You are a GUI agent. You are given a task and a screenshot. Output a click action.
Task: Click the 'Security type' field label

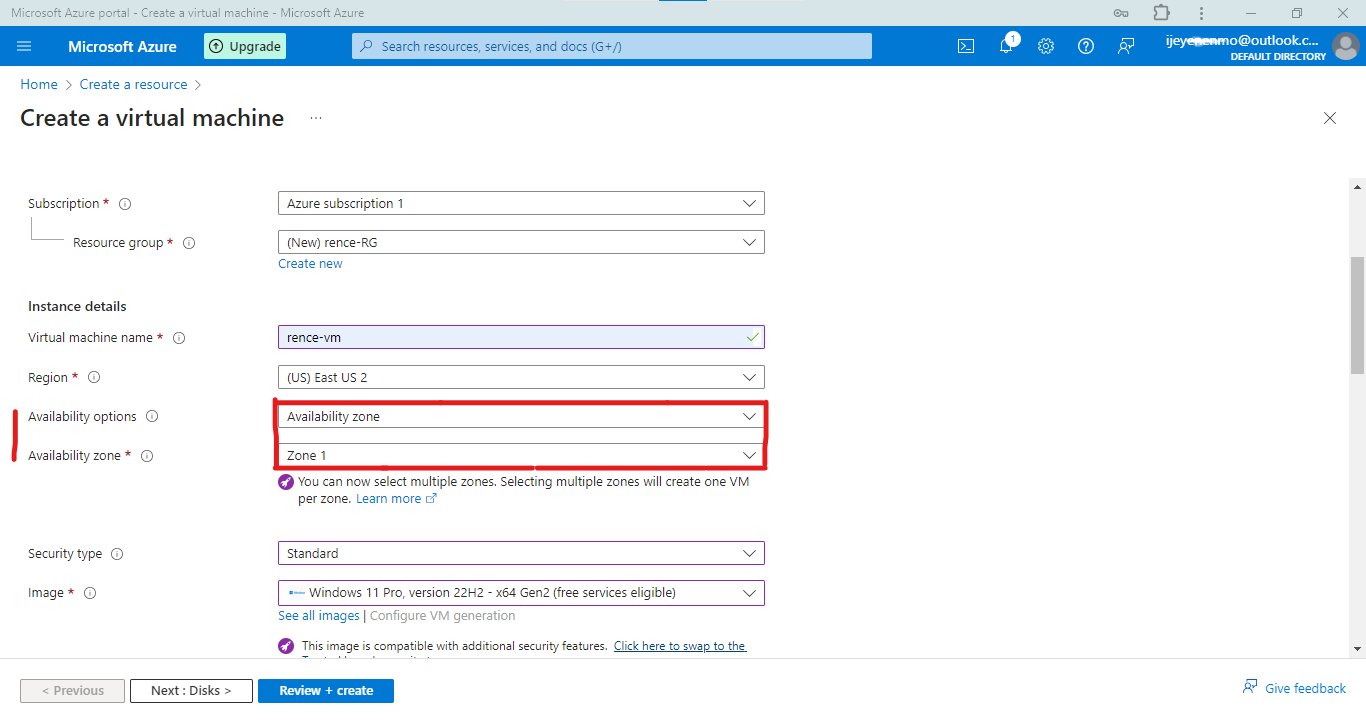pyautogui.click(x=65, y=554)
